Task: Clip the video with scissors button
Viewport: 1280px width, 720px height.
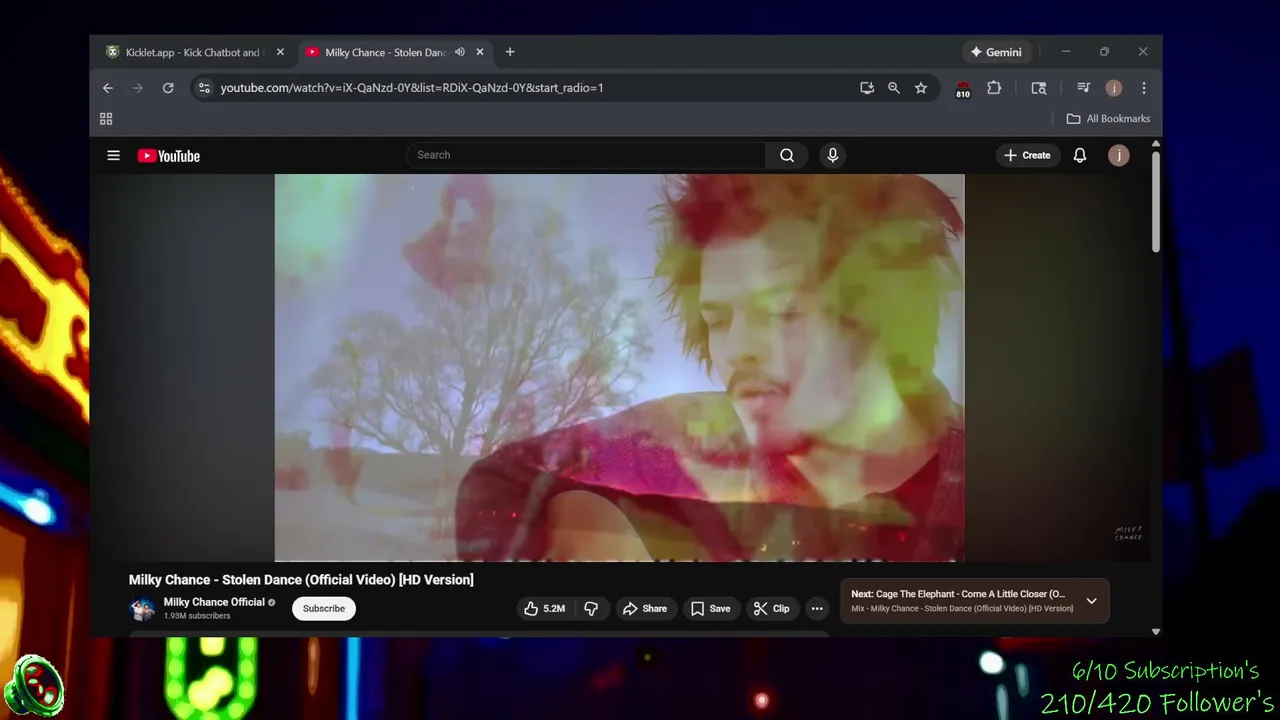Action: click(771, 608)
